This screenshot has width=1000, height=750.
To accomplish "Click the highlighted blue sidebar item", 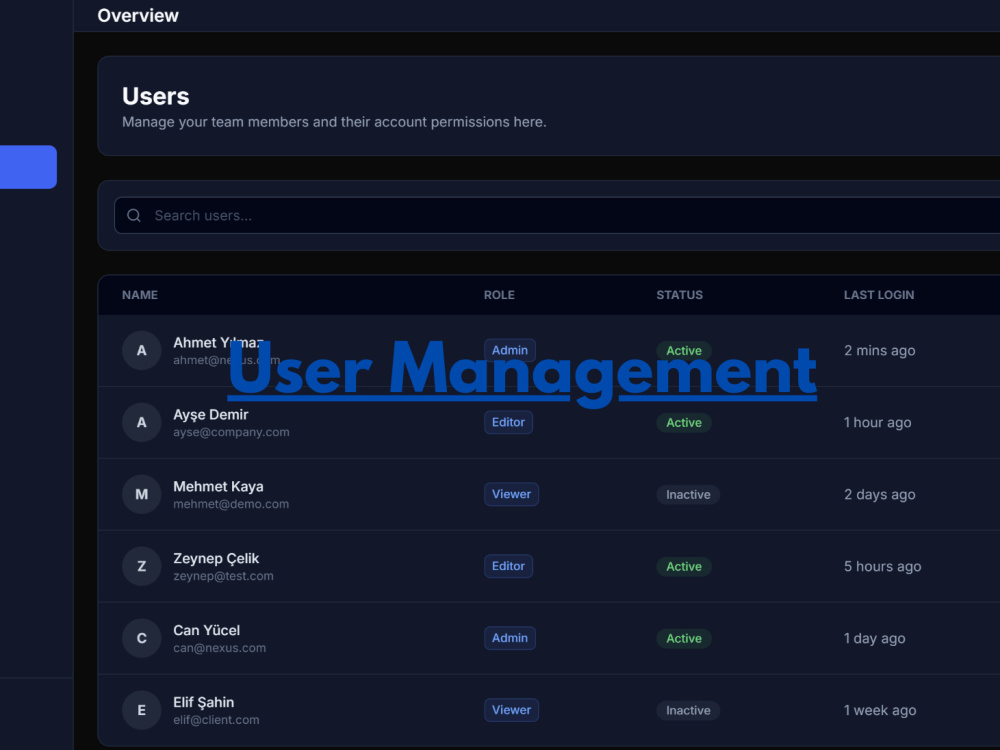I will coord(28,167).
